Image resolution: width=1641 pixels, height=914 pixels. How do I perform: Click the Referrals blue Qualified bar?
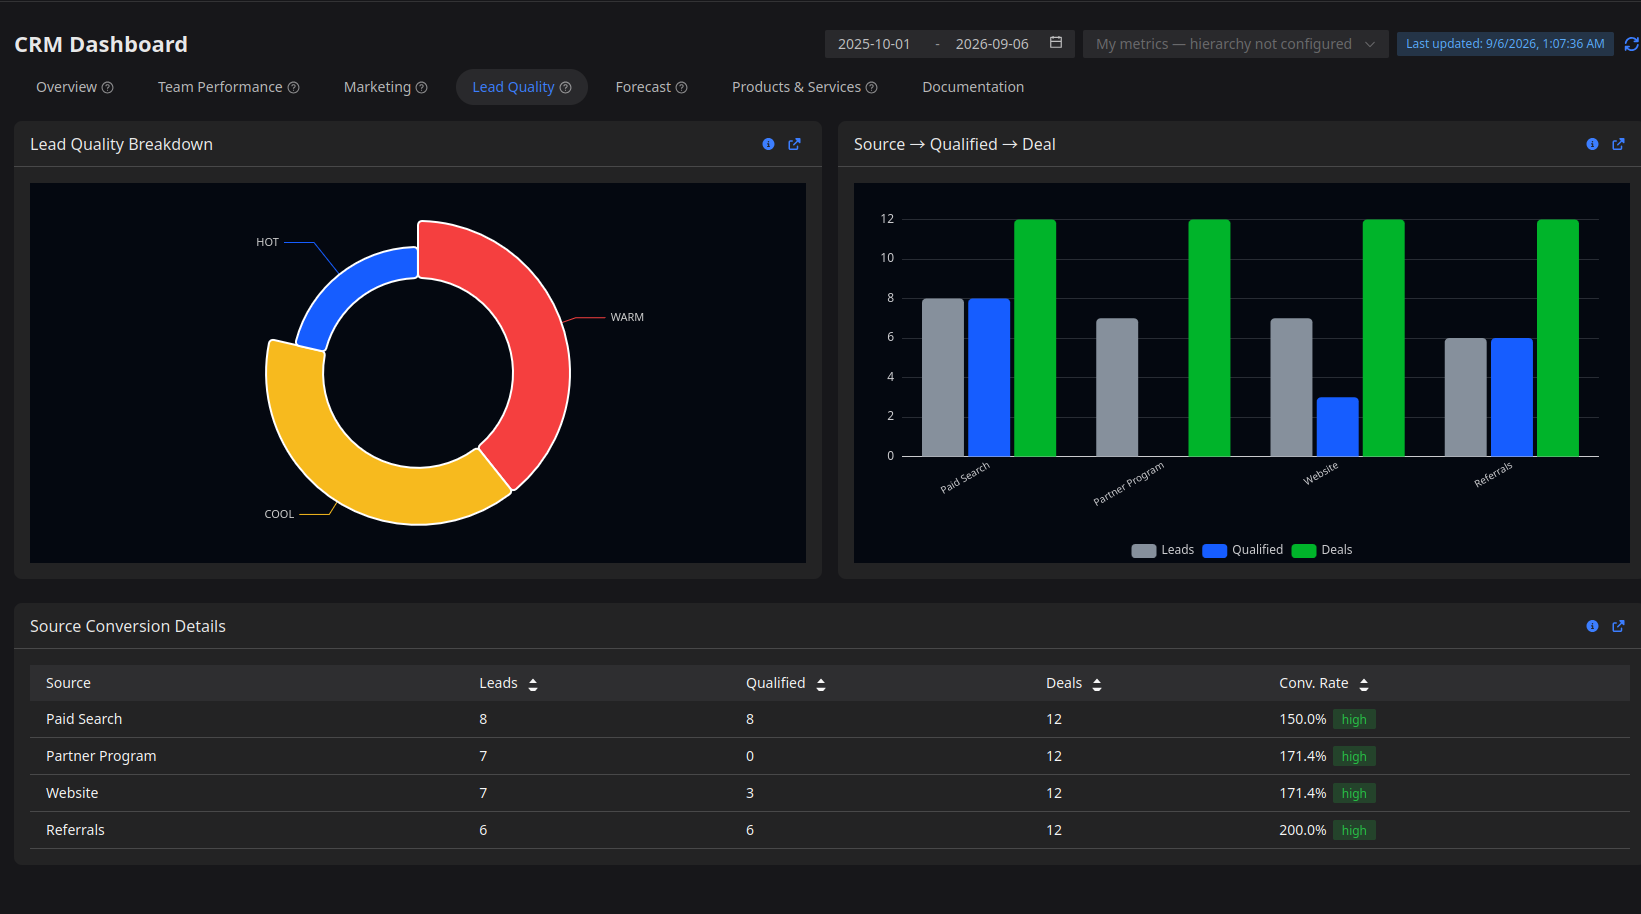1512,397
